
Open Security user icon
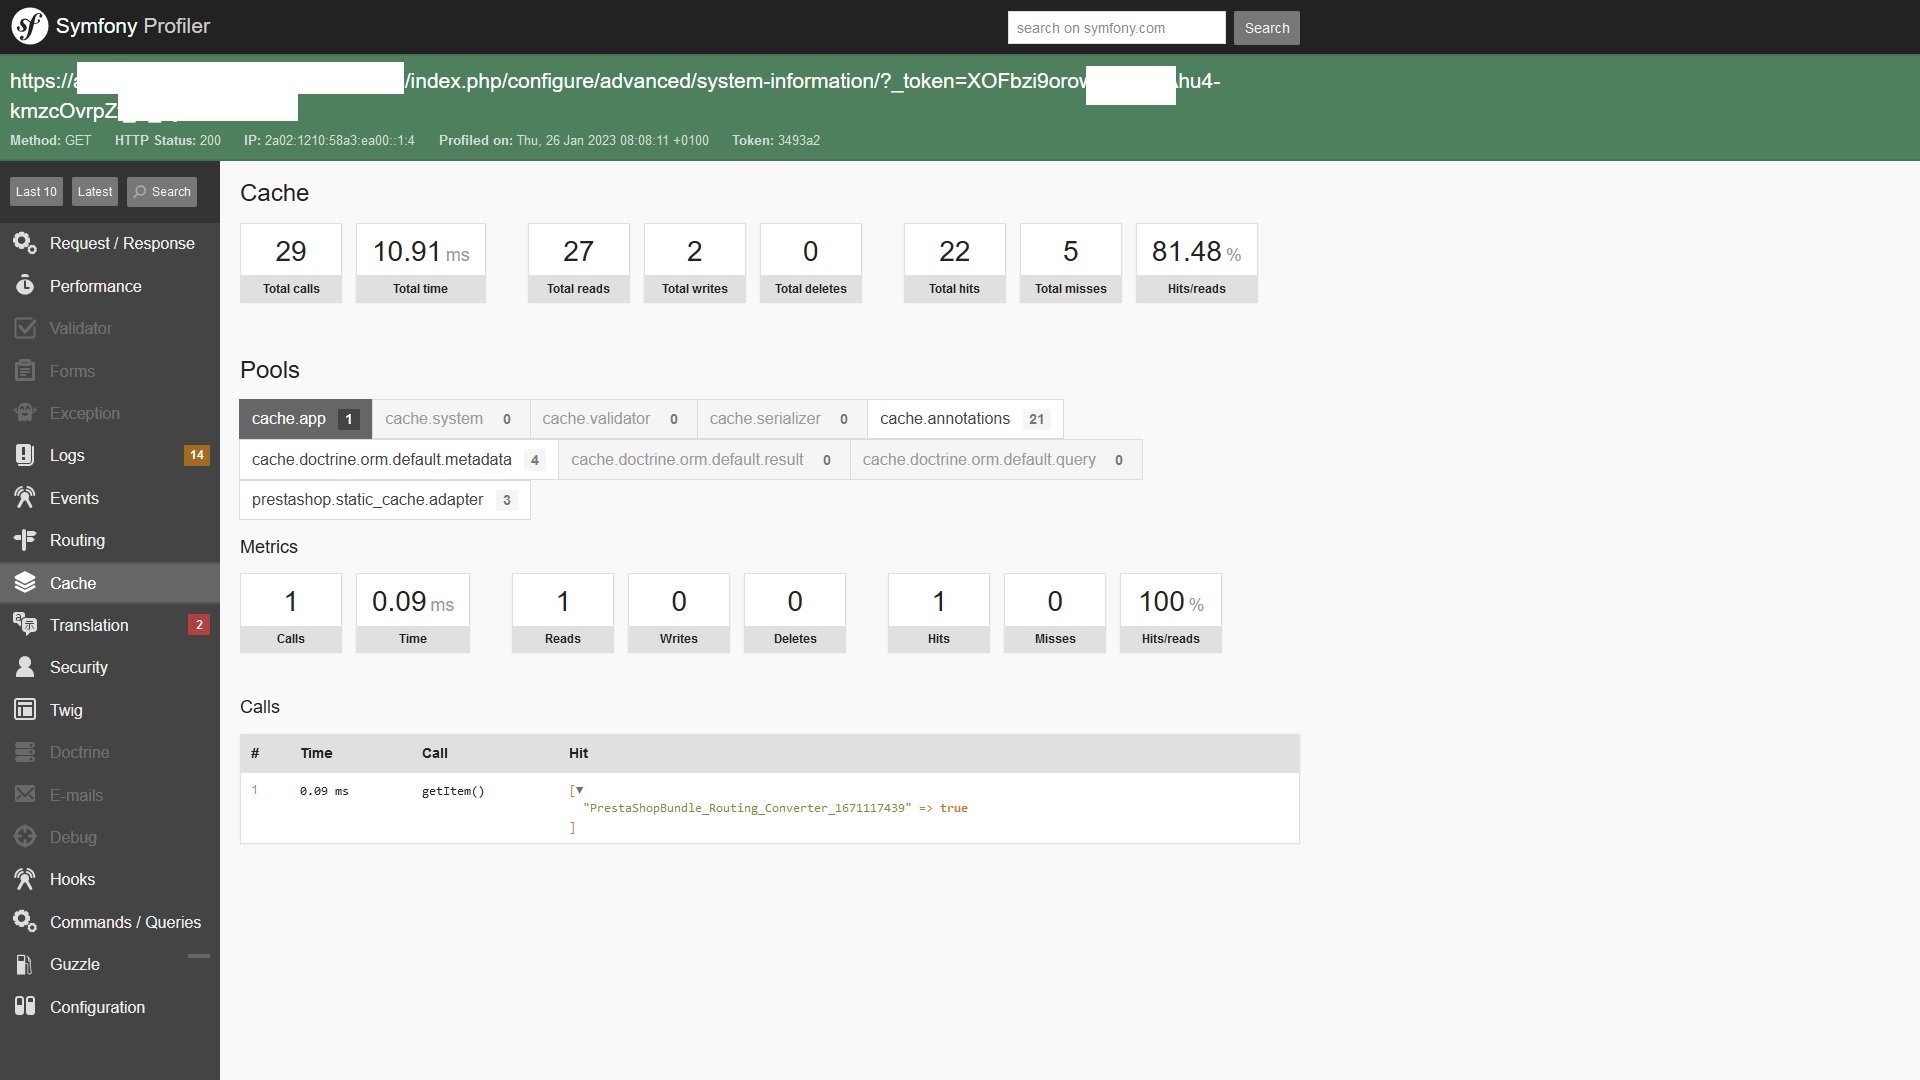(x=25, y=667)
